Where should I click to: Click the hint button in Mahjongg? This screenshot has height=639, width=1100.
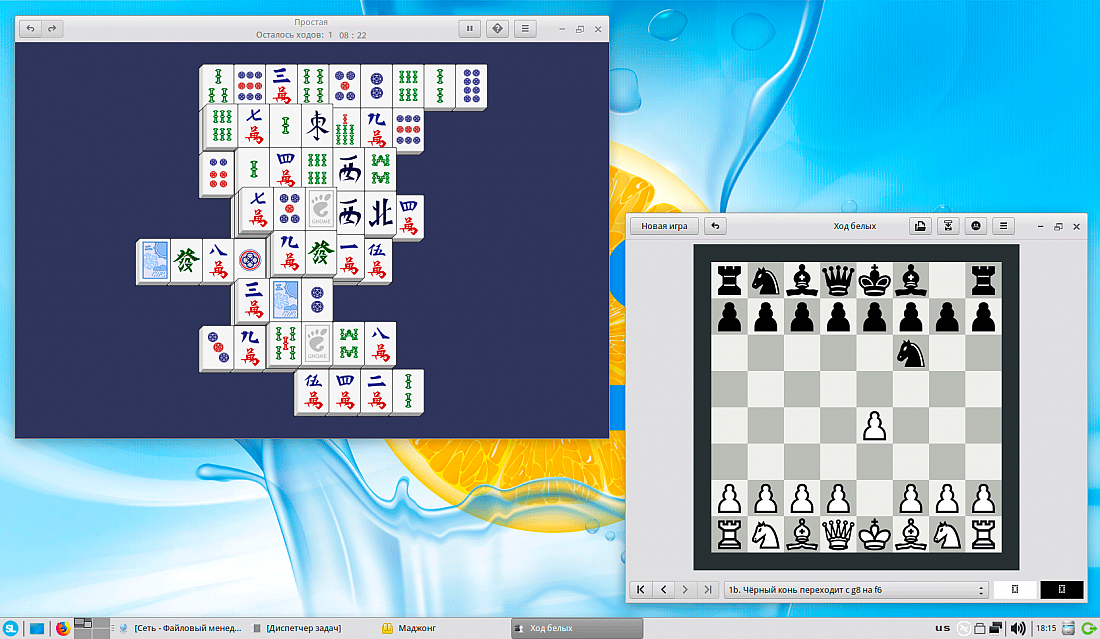[x=497, y=28]
